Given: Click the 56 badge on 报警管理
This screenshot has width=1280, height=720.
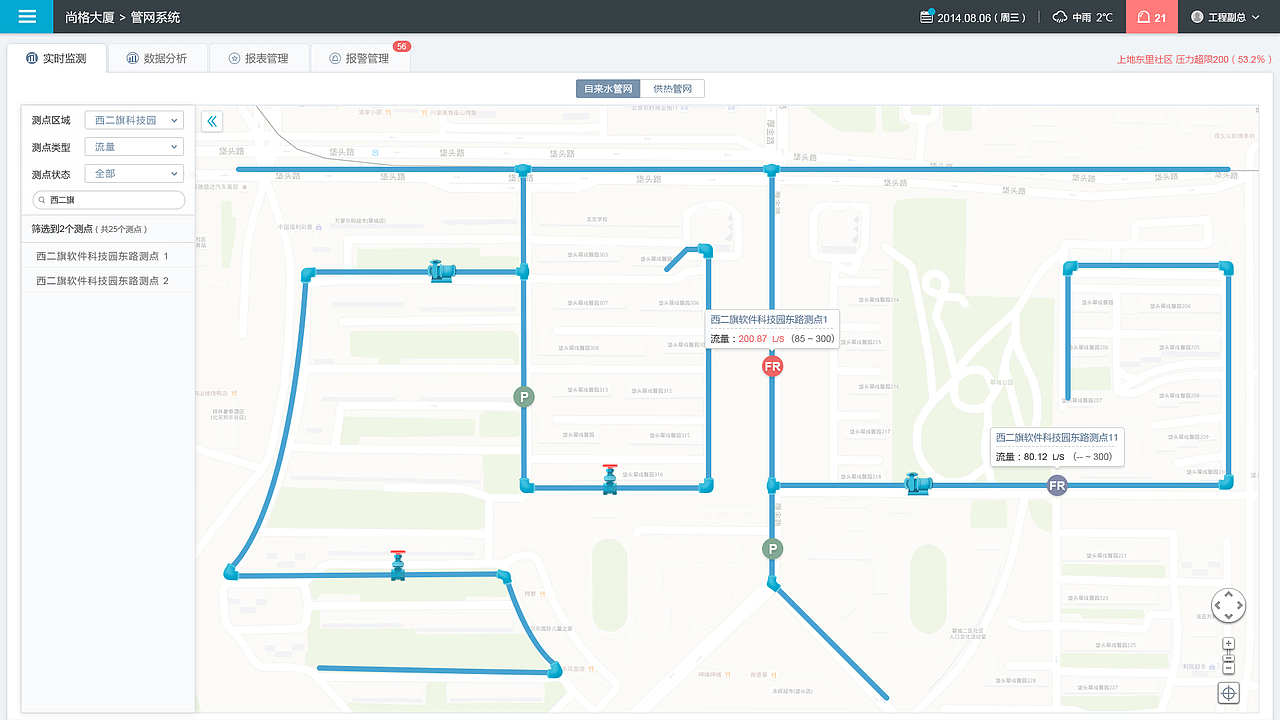Looking at the screenshot, I should pyautogui.click(x=402, y=46).
